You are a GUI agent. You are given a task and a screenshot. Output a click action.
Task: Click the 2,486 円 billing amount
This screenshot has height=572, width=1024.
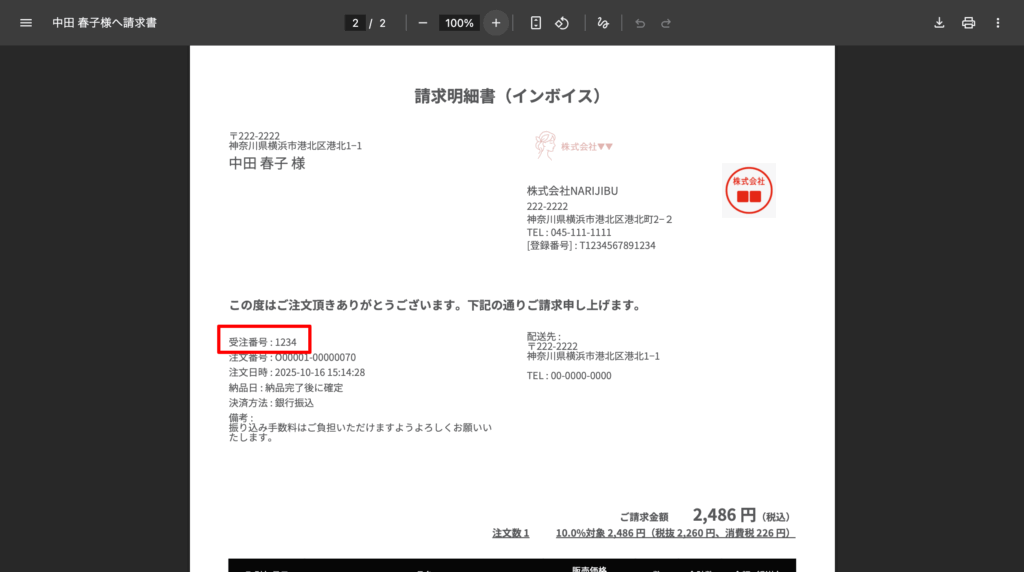coord(724,515)
